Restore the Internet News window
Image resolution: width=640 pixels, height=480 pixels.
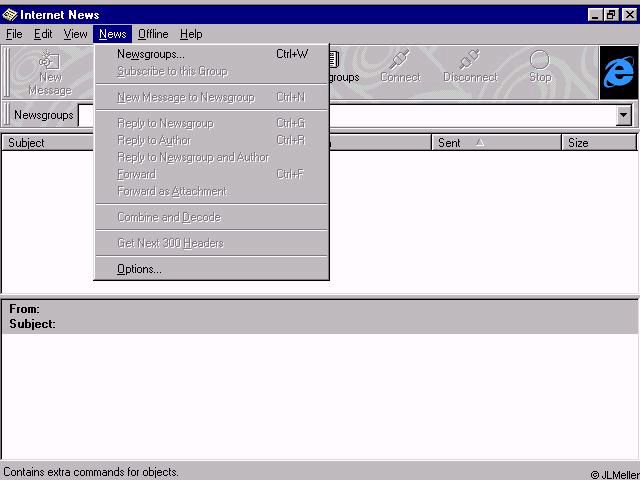[611, 15]
